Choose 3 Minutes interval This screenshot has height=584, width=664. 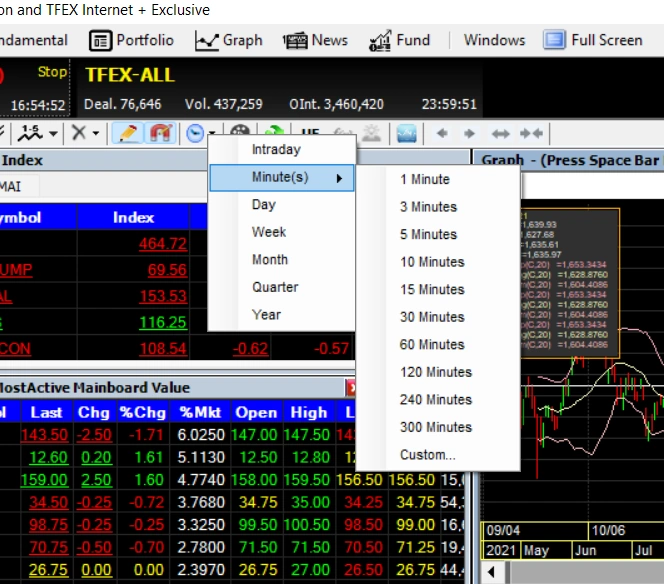pyautogui.click(x=438, y=207)
